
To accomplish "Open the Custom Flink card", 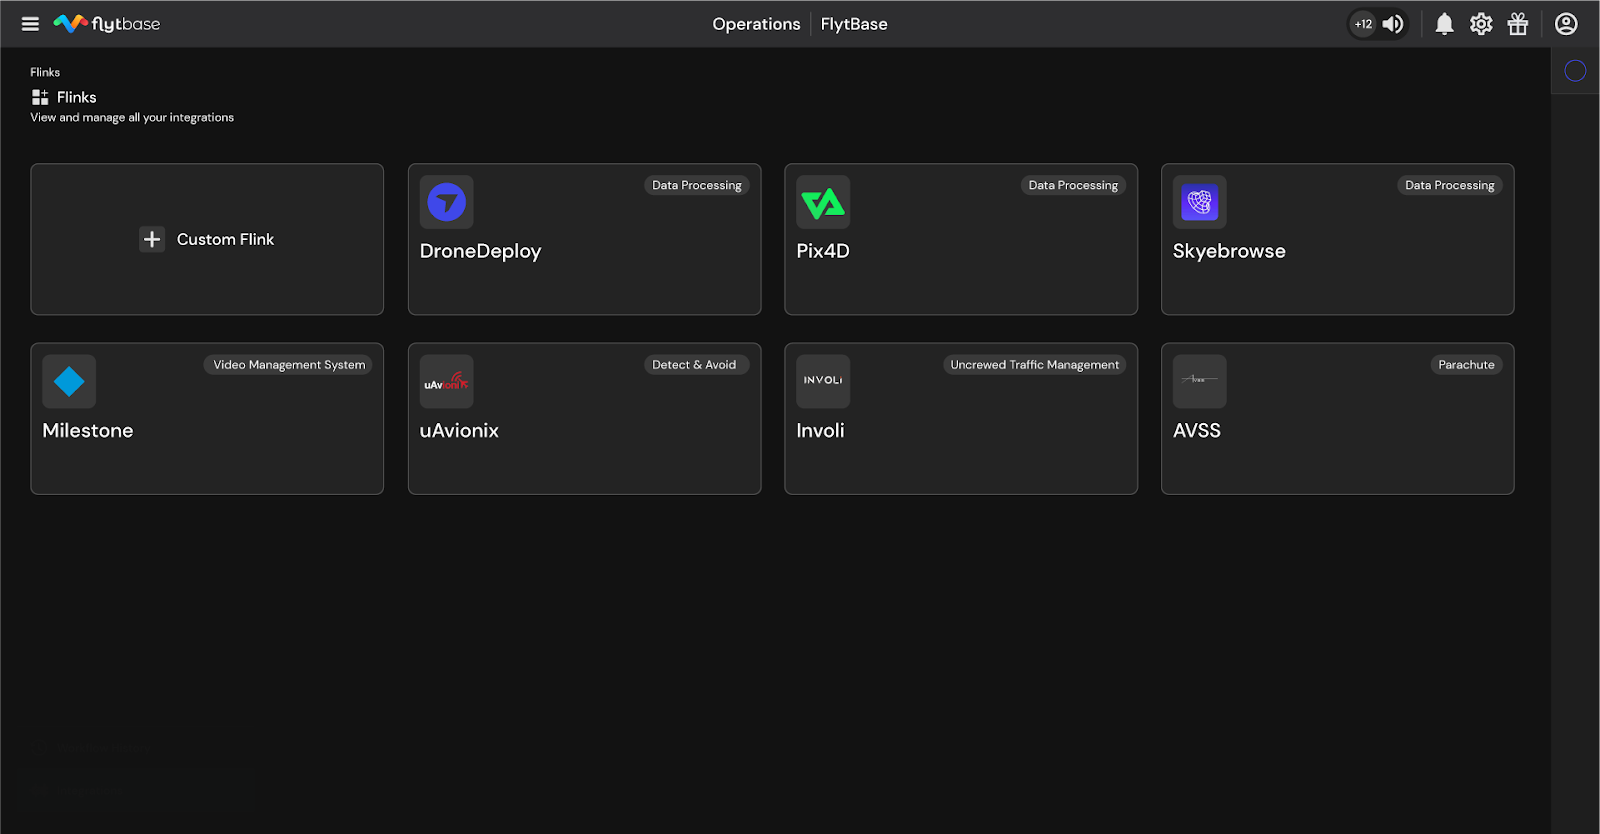I will click(207, 239).
